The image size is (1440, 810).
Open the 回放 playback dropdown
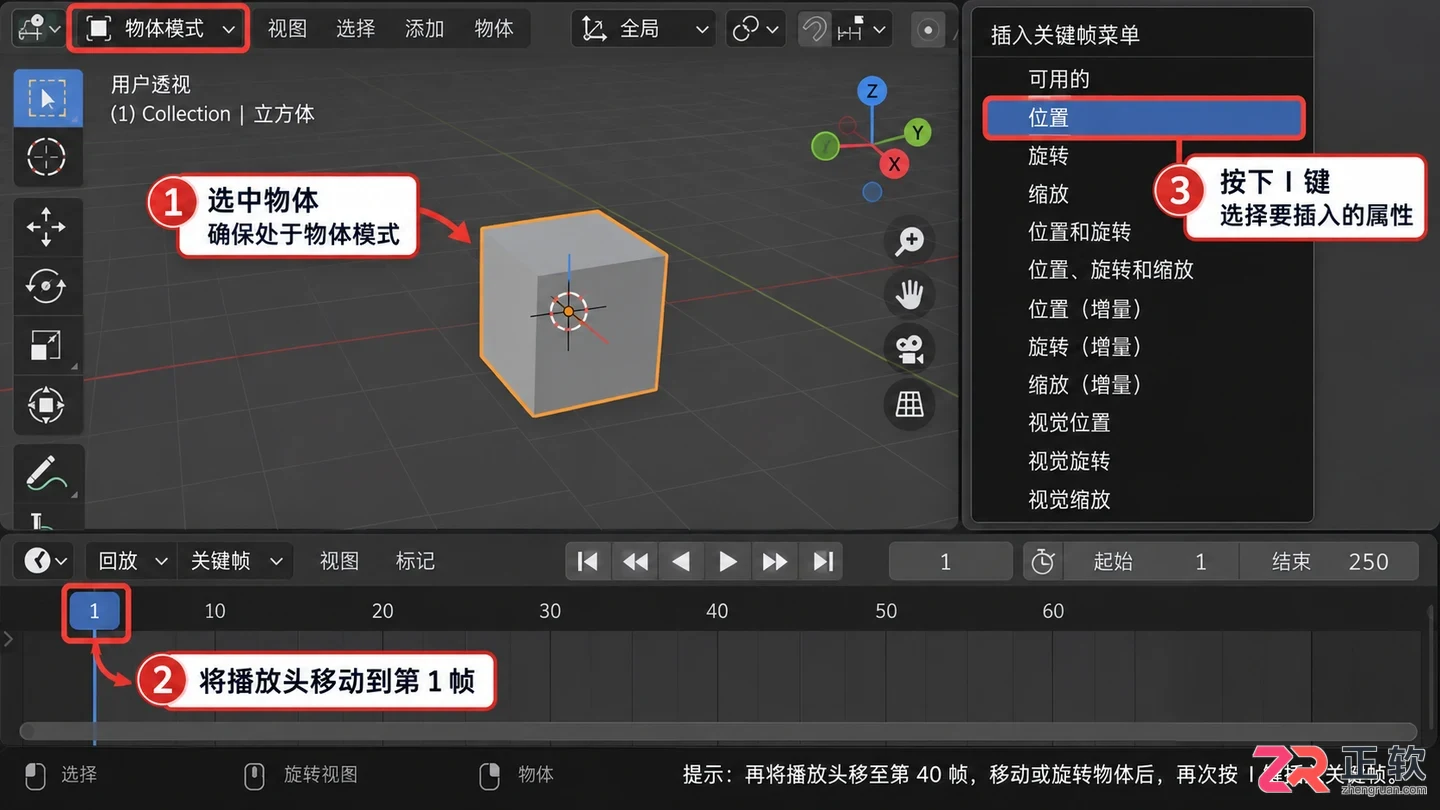point(131,561)
